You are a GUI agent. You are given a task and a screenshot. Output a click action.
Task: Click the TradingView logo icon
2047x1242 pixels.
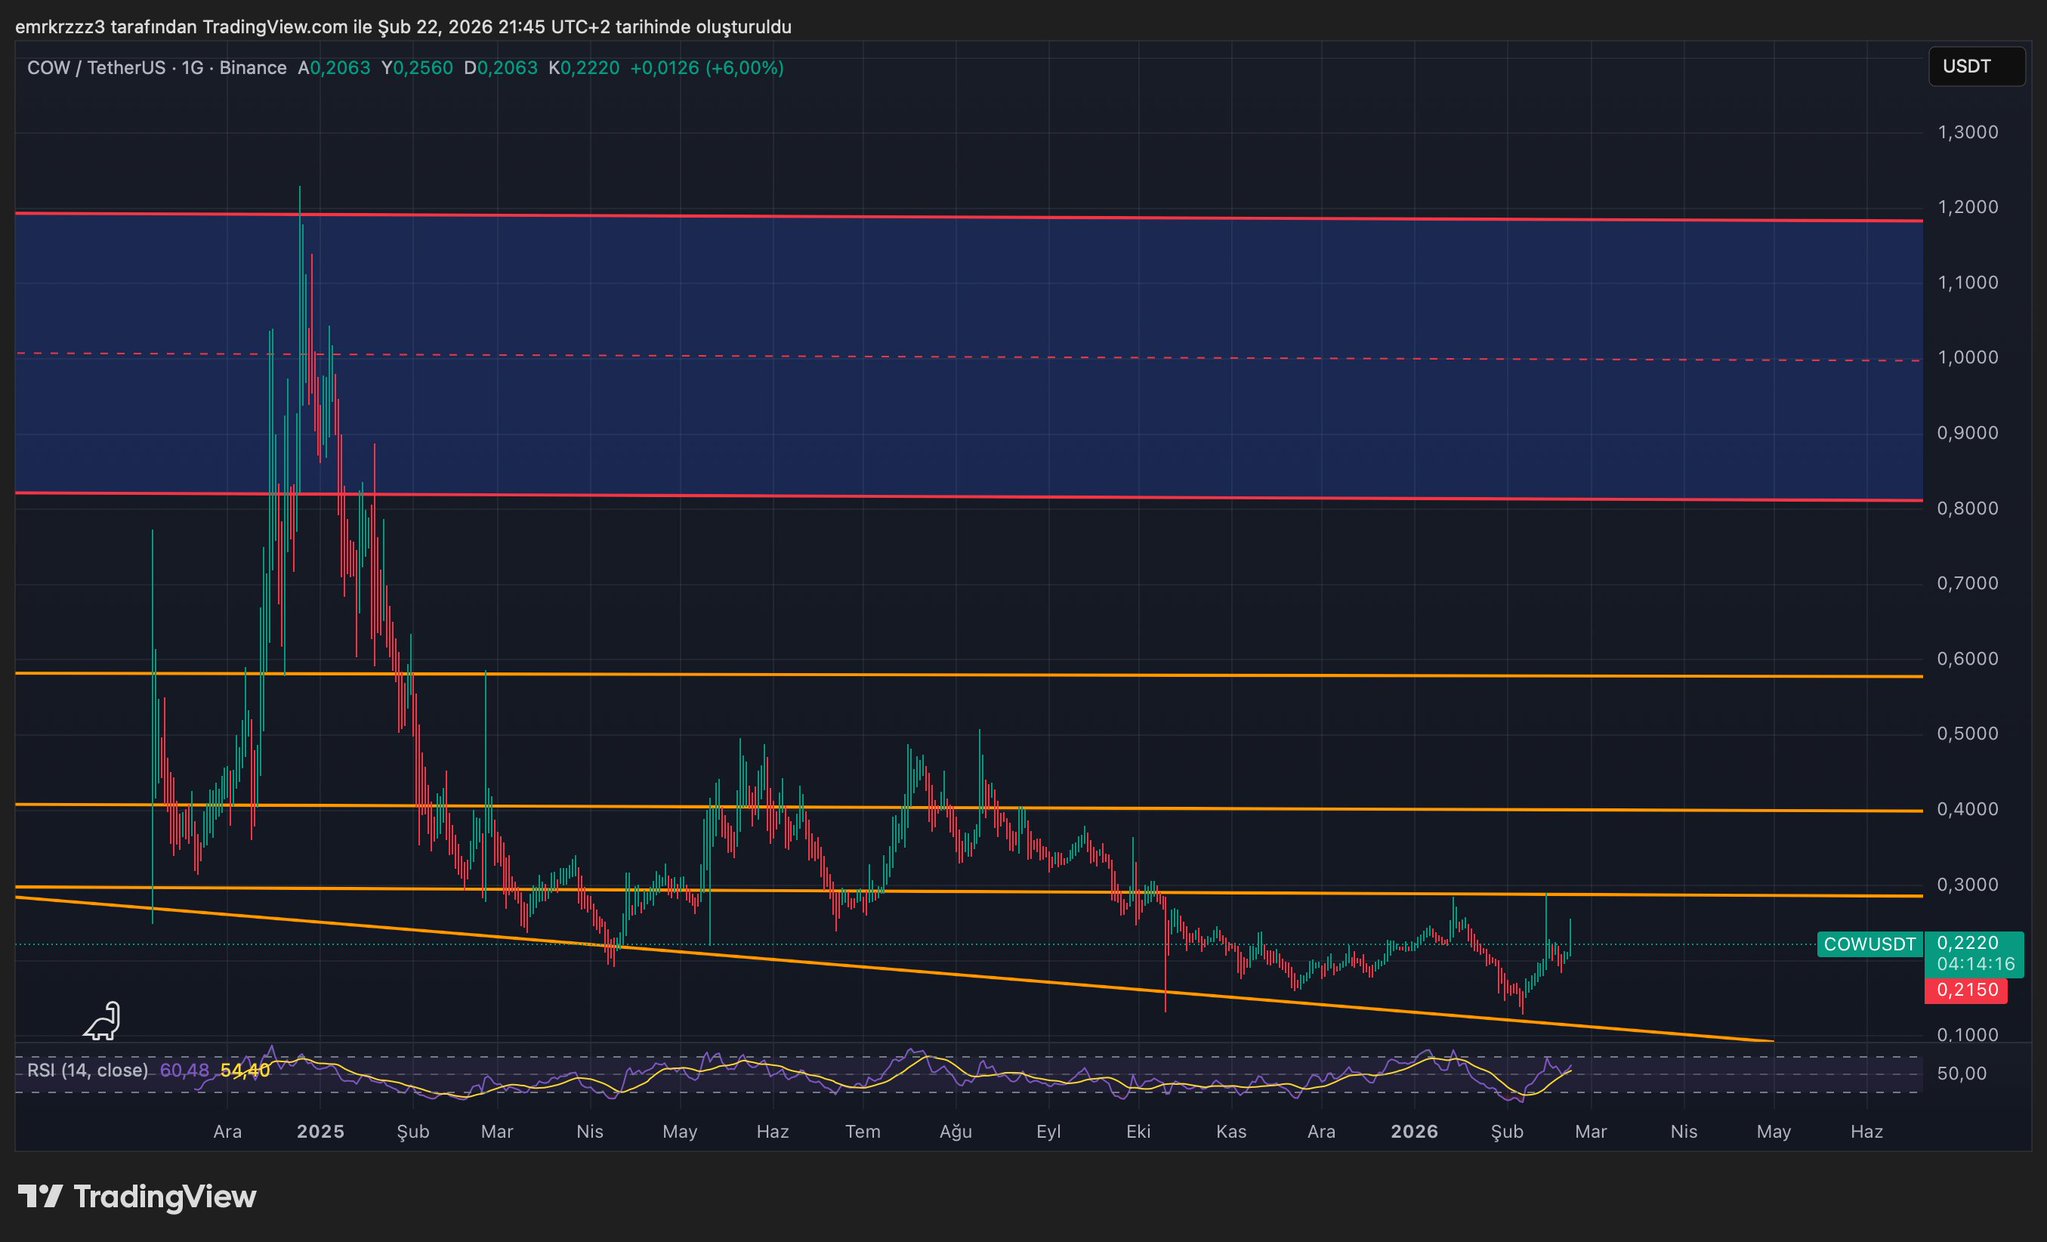pos(40,1196)
